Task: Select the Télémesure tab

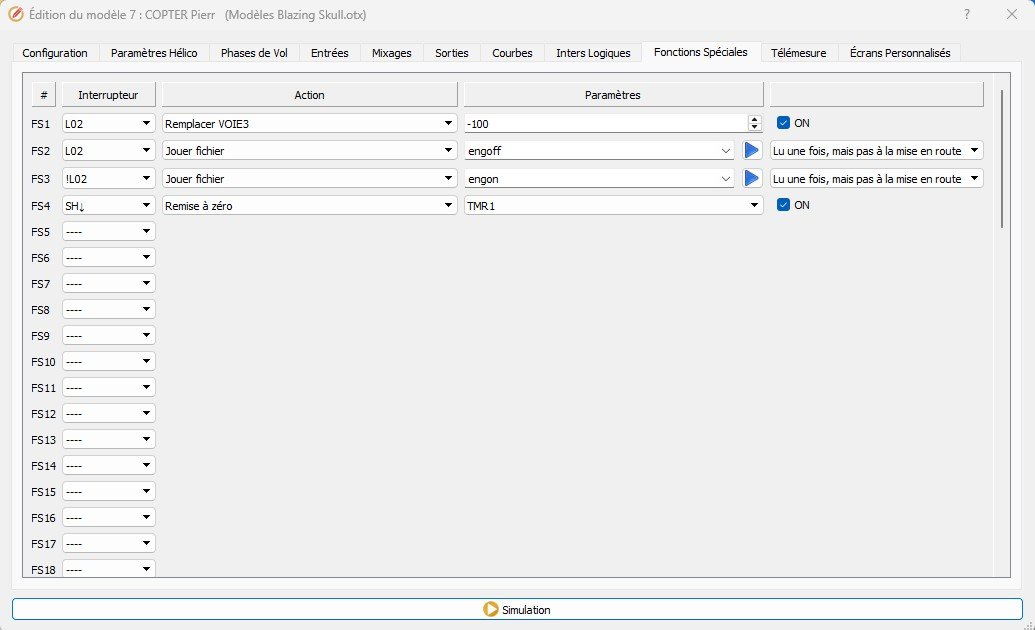Action: click(x=798, y=53)
